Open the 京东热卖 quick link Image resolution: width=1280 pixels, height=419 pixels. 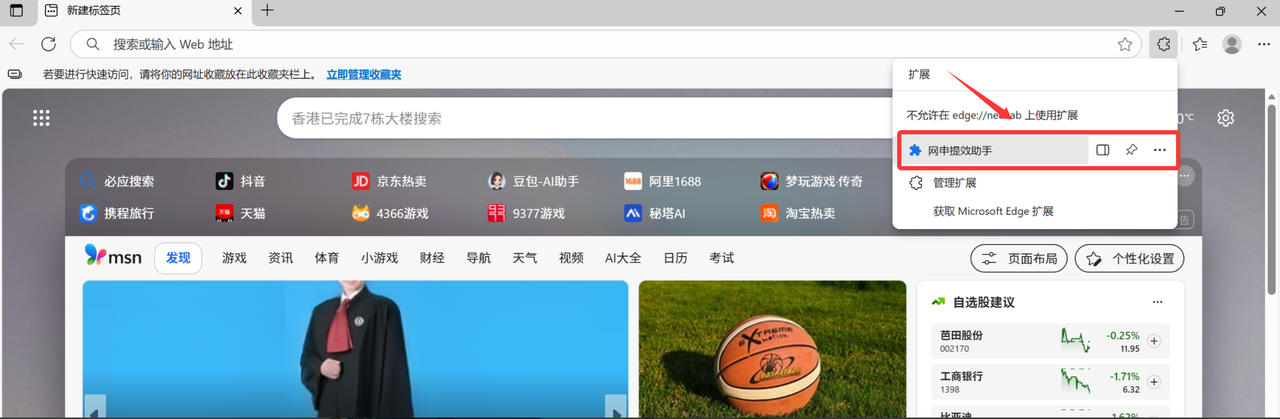[390, 182]
